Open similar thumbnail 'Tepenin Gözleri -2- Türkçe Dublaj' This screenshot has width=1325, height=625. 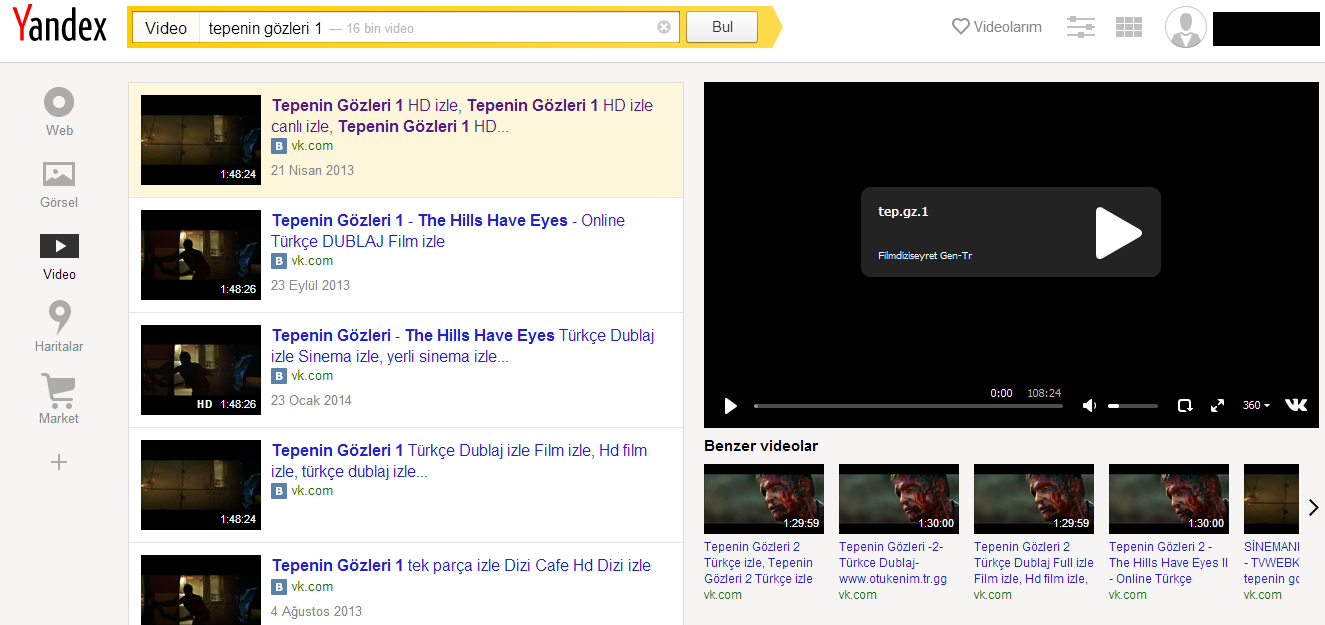(899, 498)
